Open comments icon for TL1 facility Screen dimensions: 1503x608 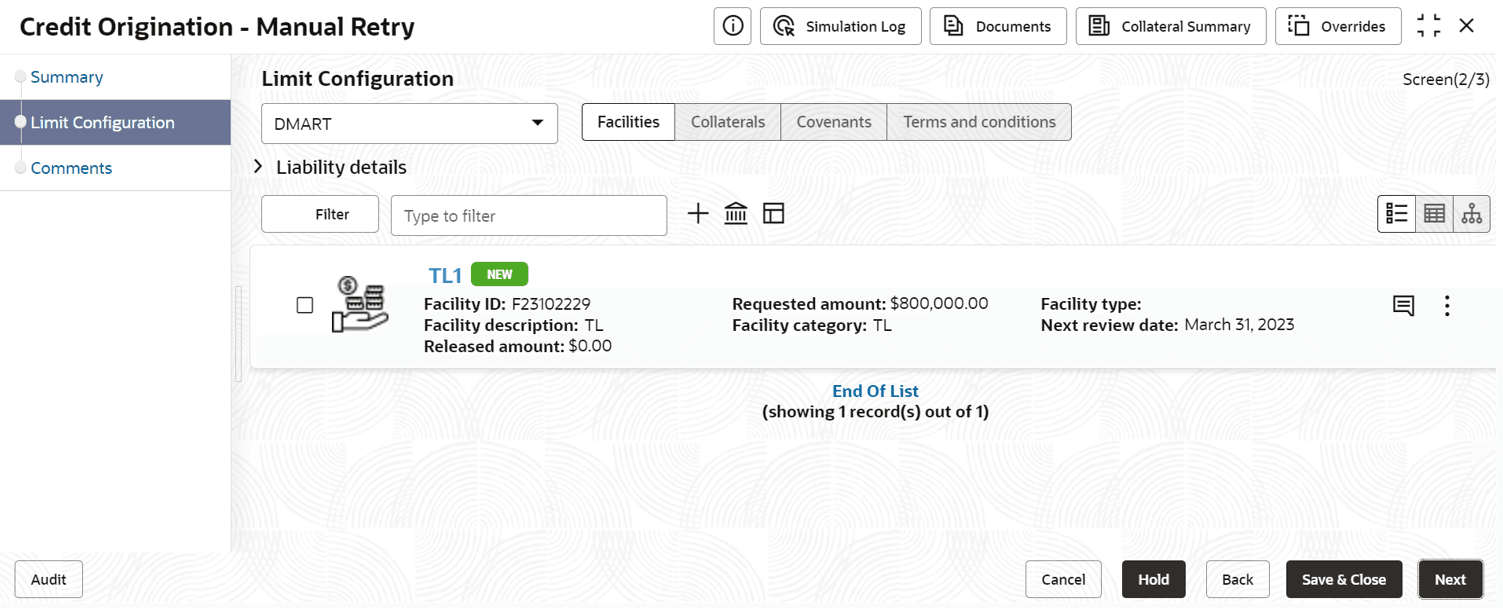(1403, 306)
